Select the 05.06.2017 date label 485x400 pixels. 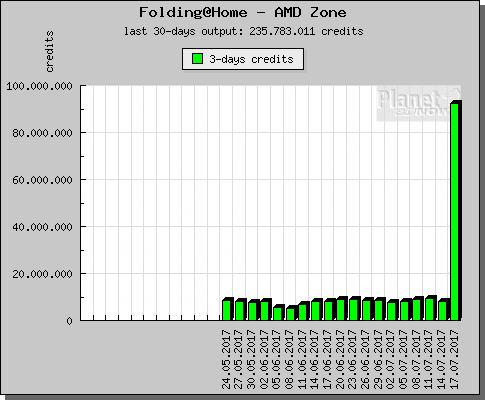277,359
